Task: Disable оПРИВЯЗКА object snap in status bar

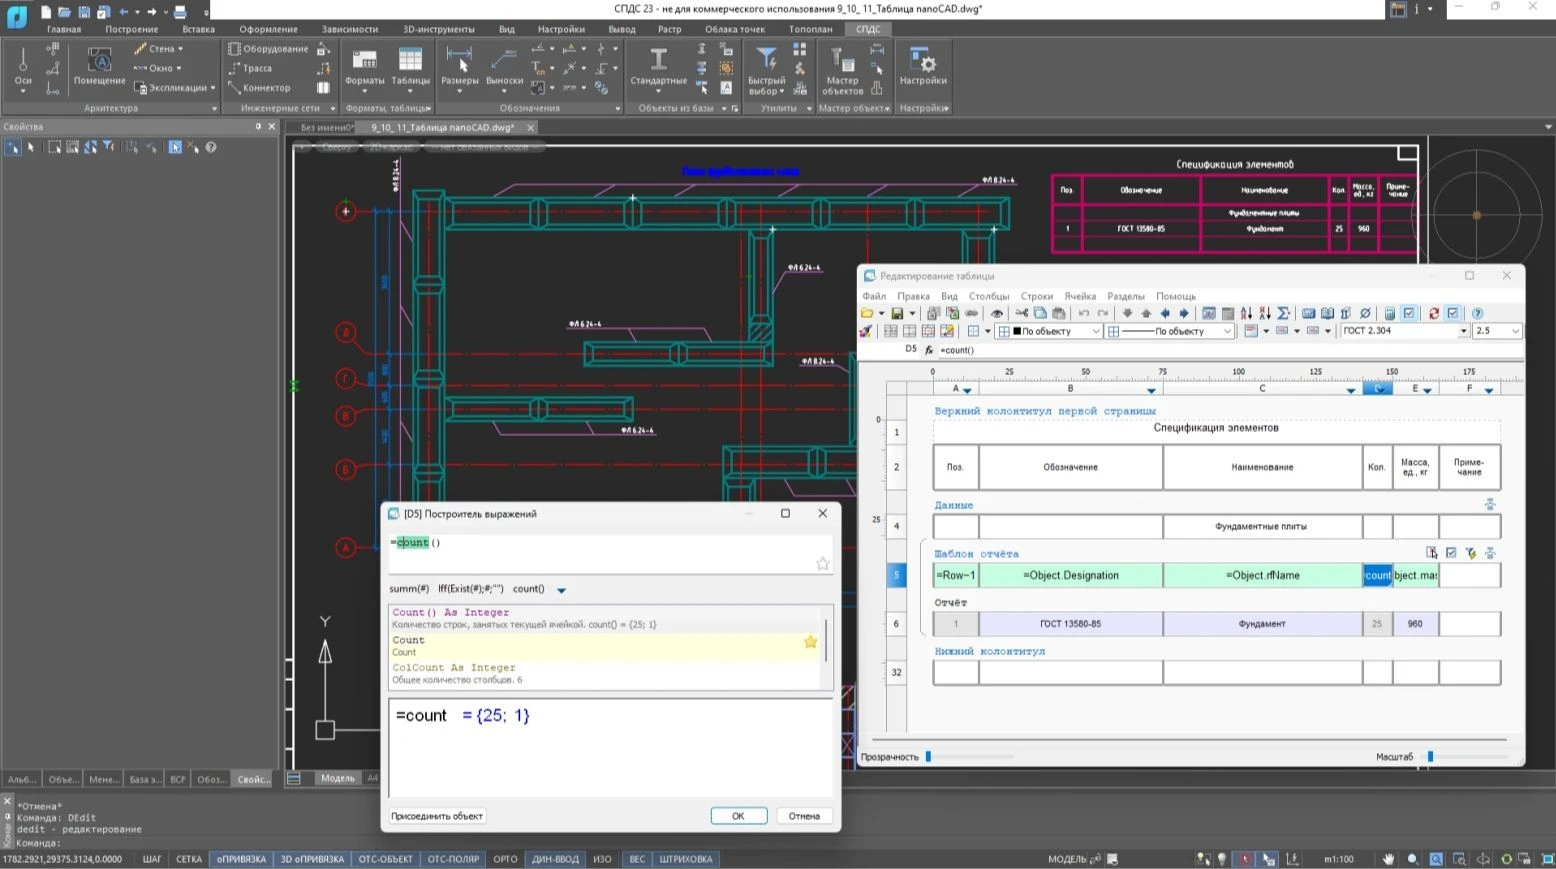Action: (241, 859)
